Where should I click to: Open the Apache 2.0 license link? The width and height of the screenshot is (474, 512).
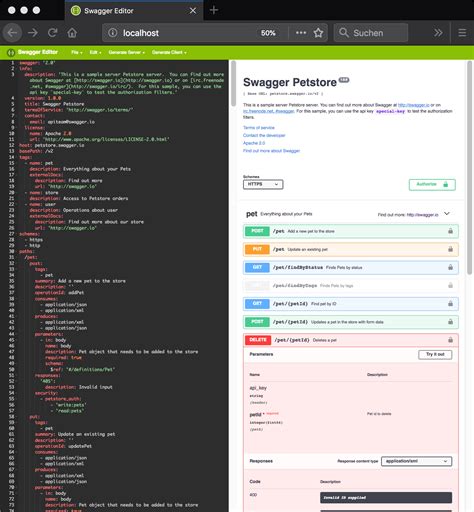pos(254,143)
